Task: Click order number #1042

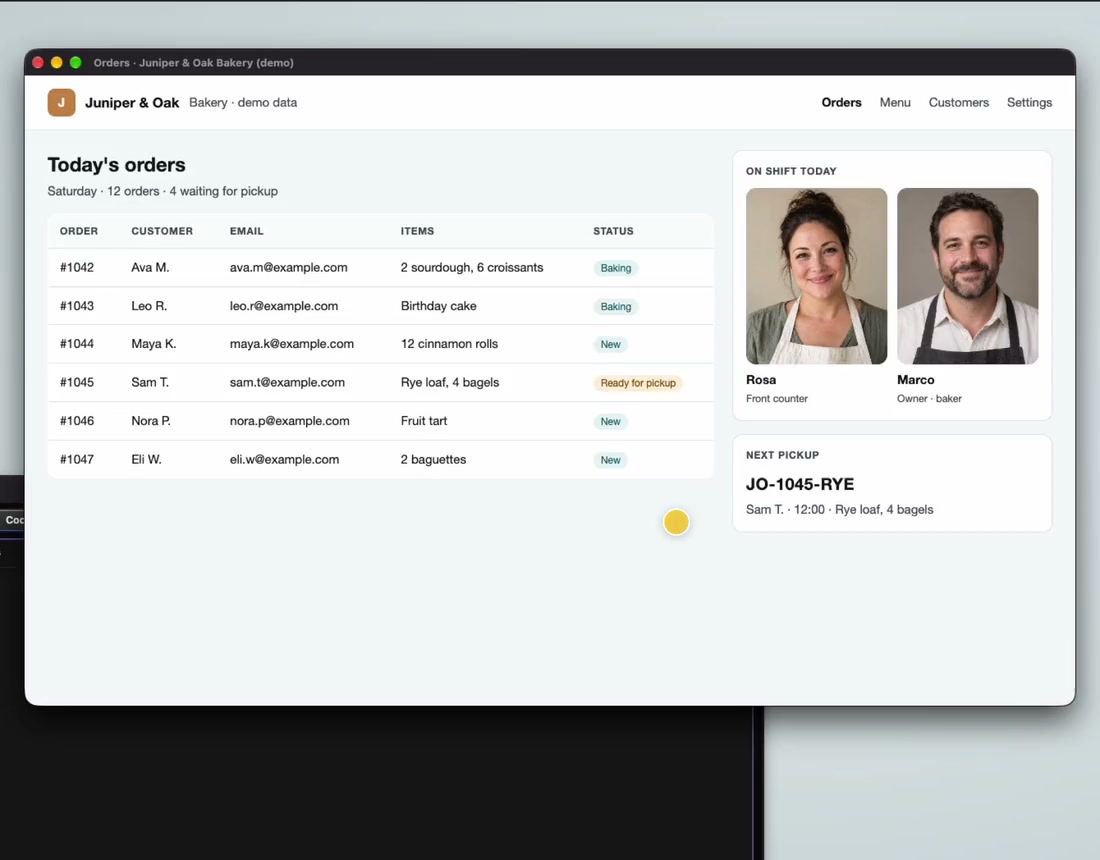Action: (x=76, y=267)
